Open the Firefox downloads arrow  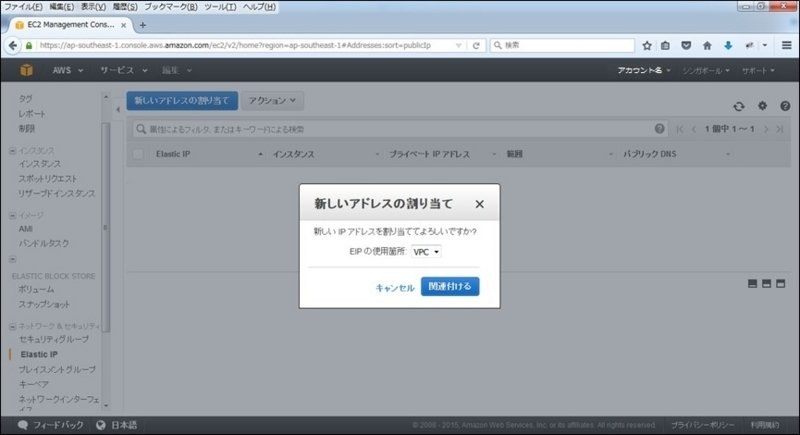coord(727,45)
